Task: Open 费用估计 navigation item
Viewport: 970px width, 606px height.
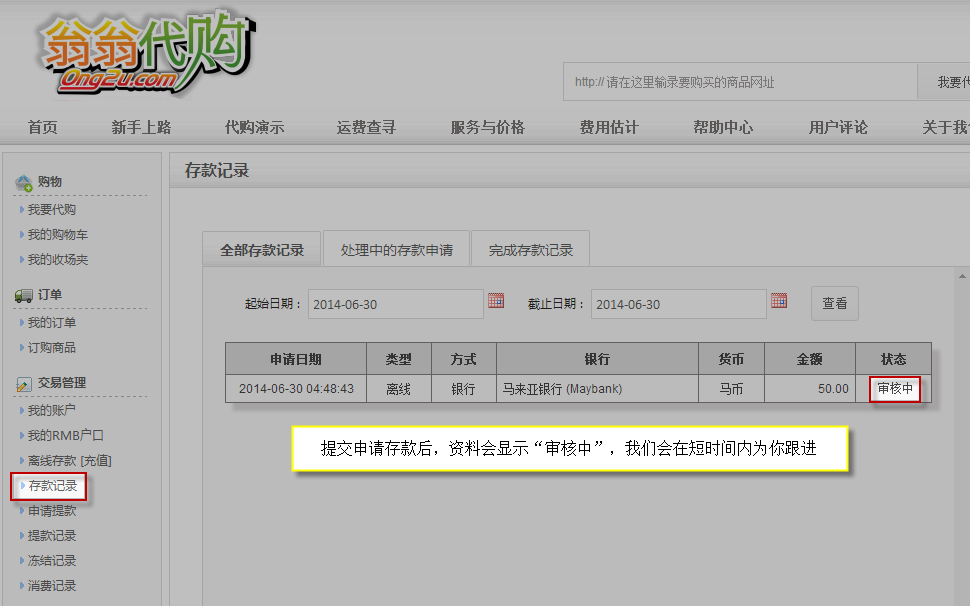Action: [609, 127]
